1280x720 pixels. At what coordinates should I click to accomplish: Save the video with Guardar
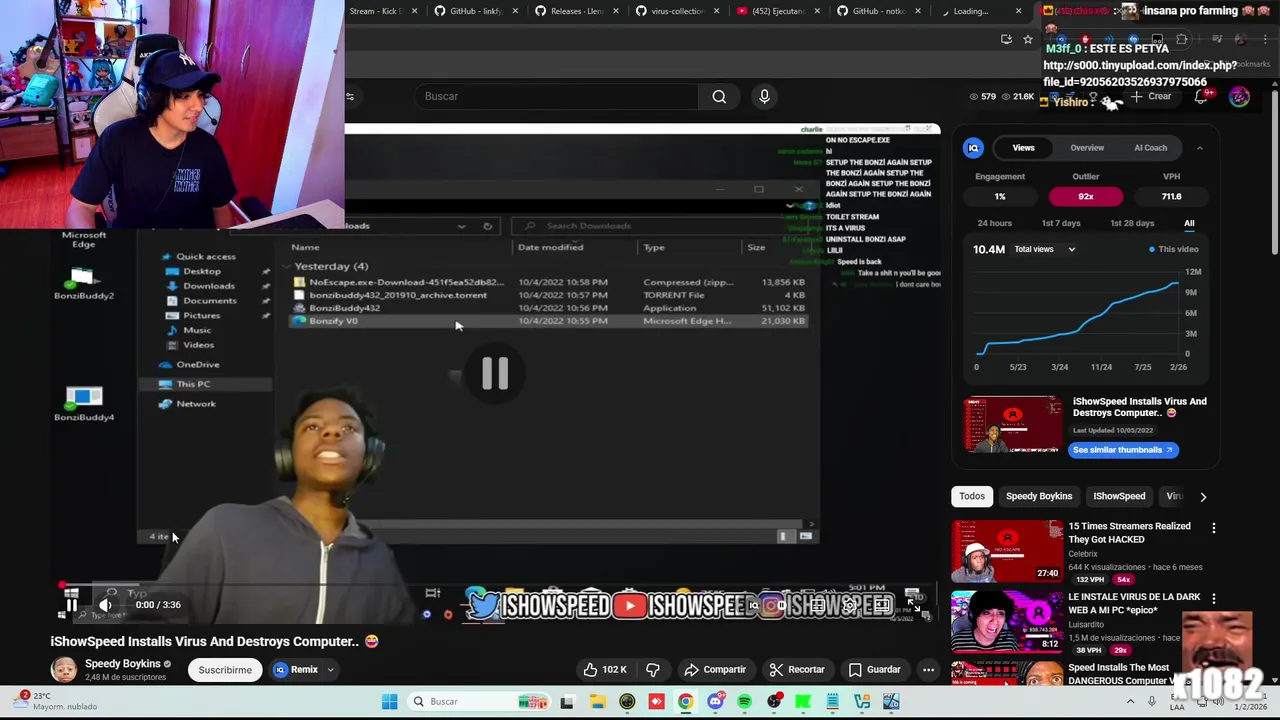875,669
